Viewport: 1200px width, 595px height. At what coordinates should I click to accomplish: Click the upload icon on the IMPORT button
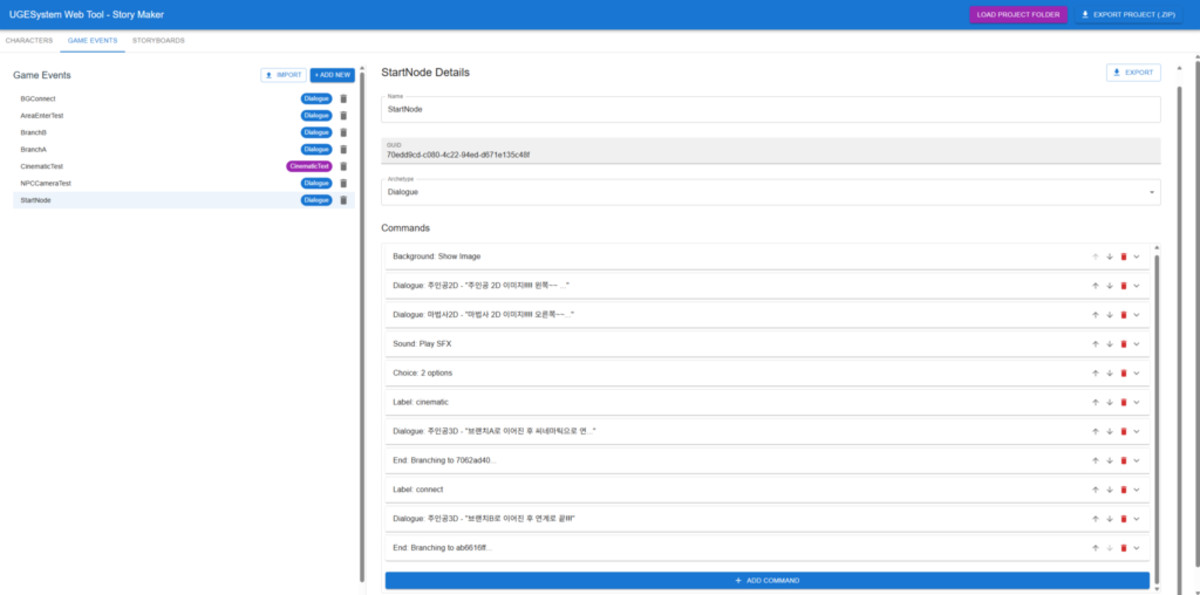[267, 74]
